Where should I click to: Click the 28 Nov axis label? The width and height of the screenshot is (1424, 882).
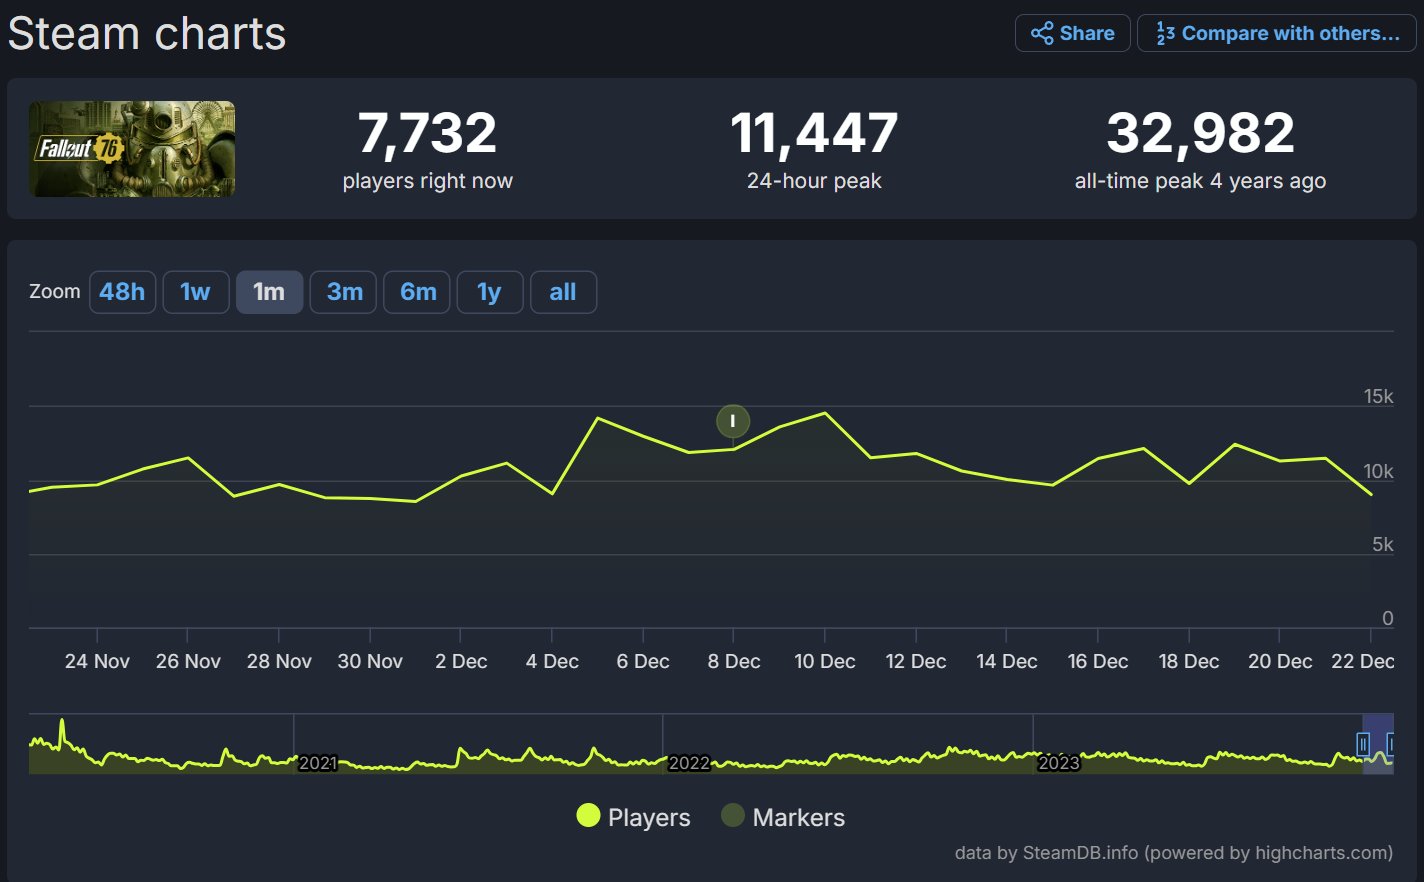coord(279,661)
